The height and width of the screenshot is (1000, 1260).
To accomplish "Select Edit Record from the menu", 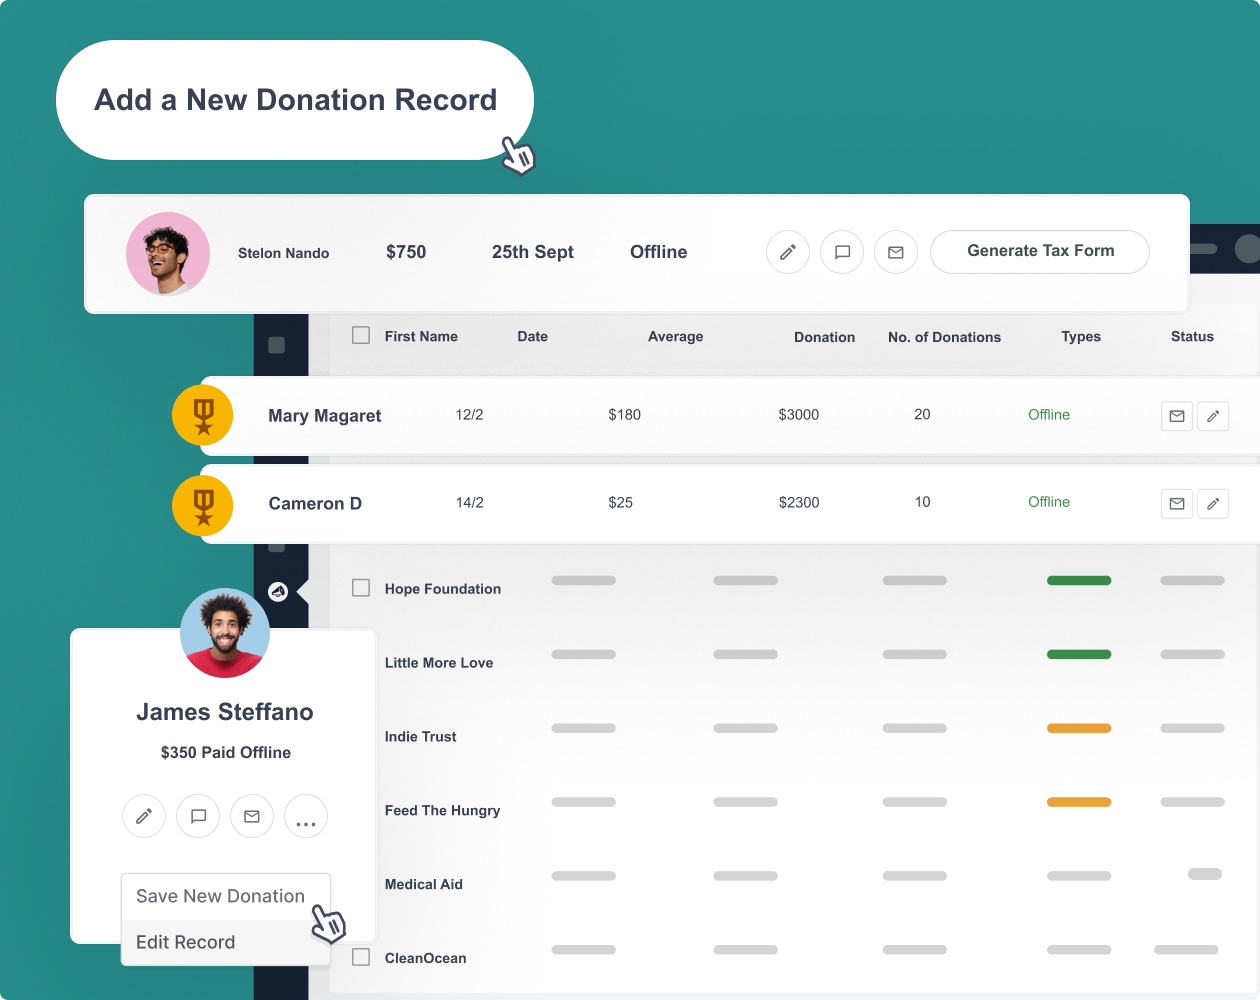I will (186, 942).
